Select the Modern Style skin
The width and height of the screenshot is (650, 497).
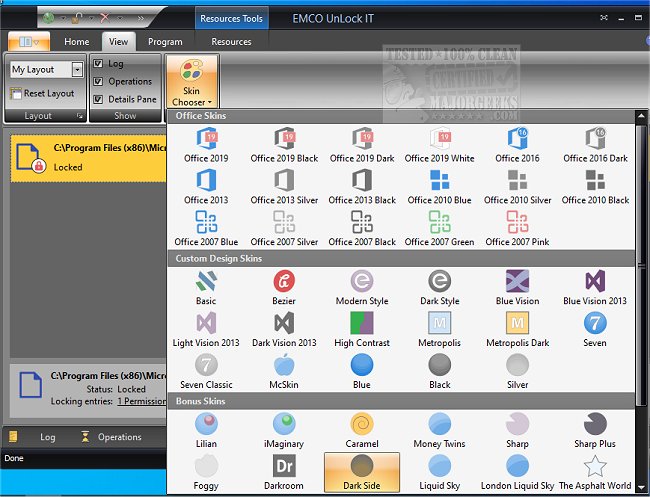[x=362, y=288]
